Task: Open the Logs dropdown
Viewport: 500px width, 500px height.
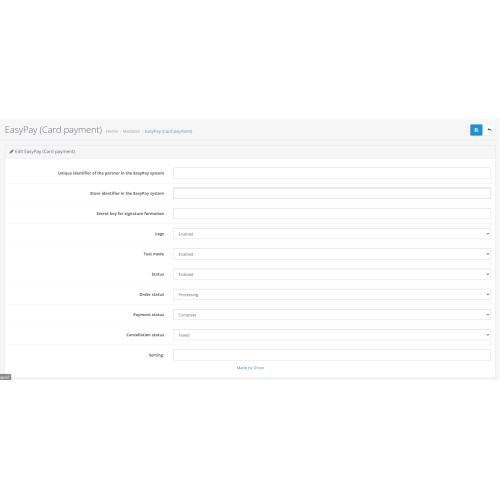Action: 332,234
